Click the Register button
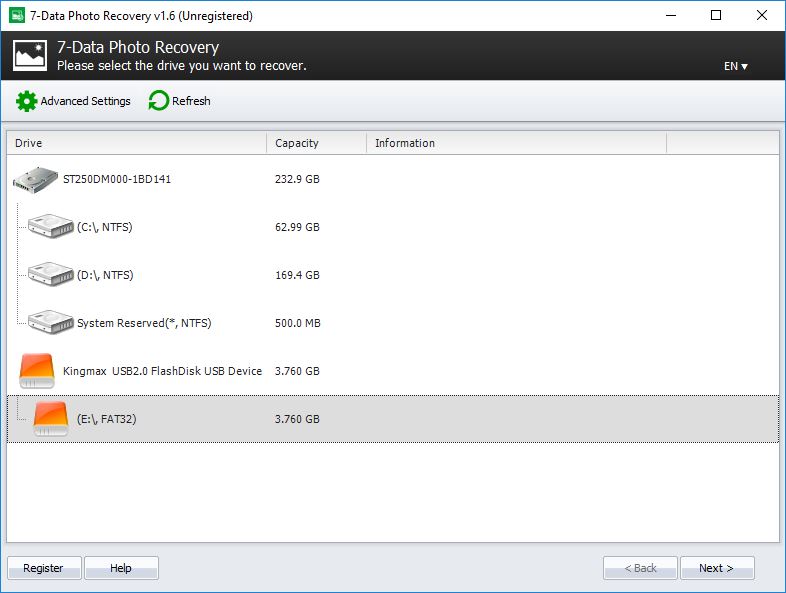Viewport: 786px width, 593px height. pyautogui.click(x=44, y=568)
